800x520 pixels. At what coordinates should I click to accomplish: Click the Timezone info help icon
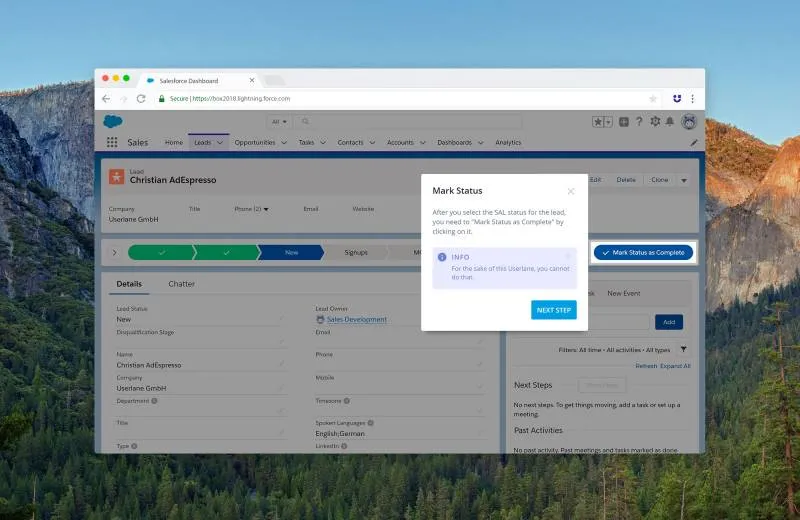point(346,401)
